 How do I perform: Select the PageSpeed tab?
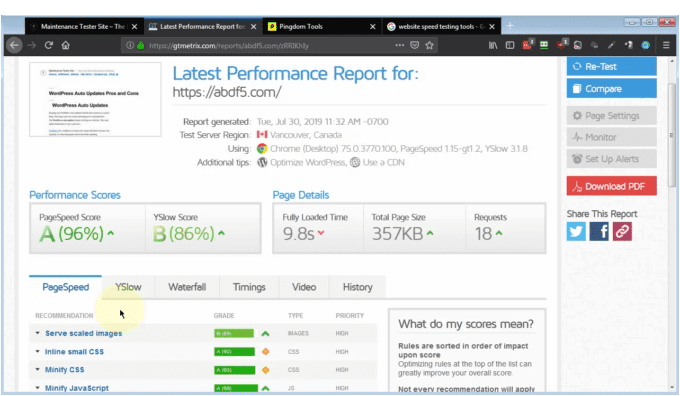65,287
